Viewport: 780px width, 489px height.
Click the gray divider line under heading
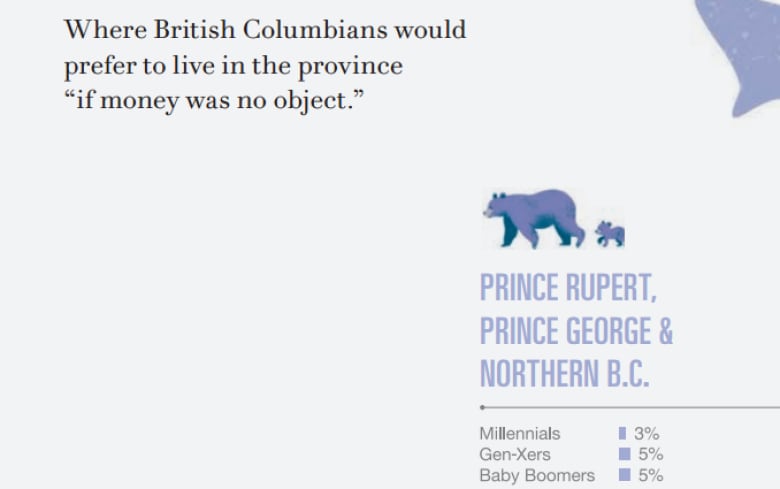(631, 407)
